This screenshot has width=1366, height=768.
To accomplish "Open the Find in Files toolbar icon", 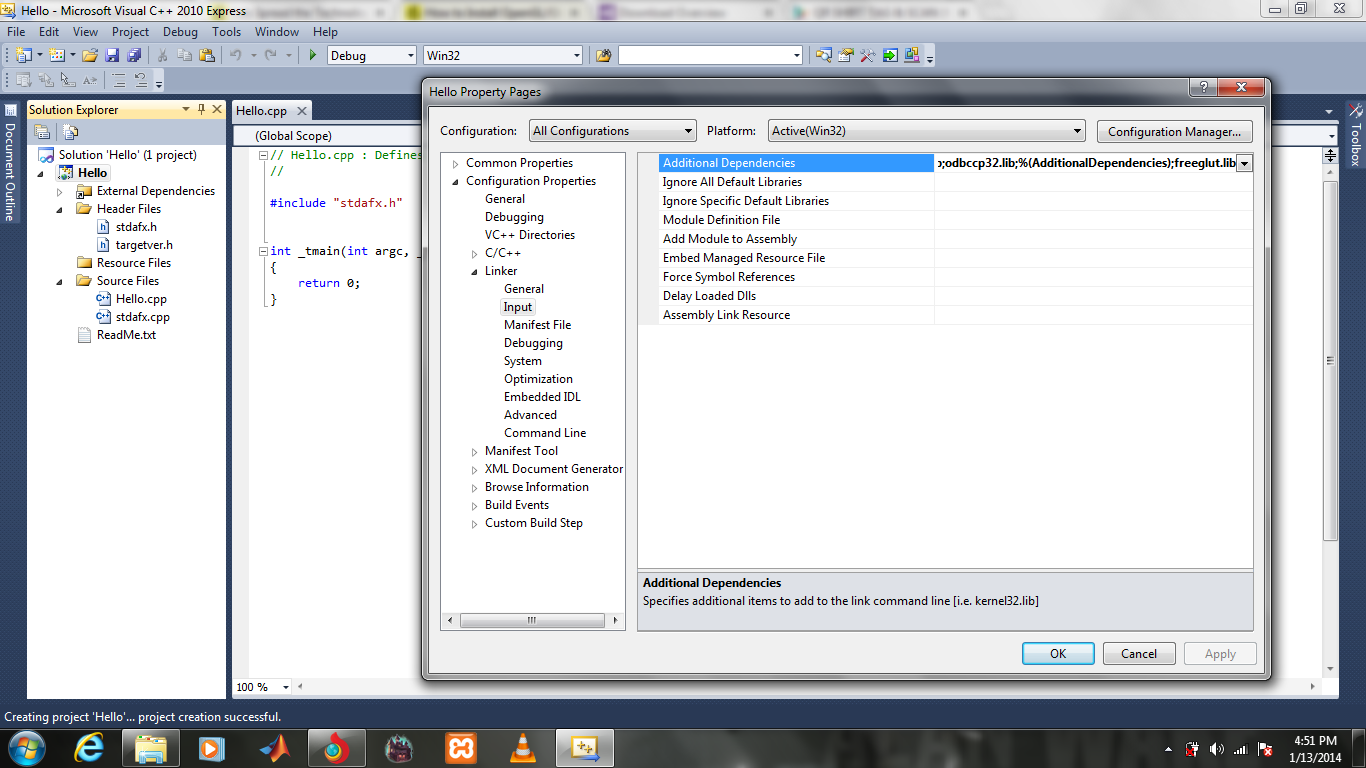I will [x=824, y=56].
